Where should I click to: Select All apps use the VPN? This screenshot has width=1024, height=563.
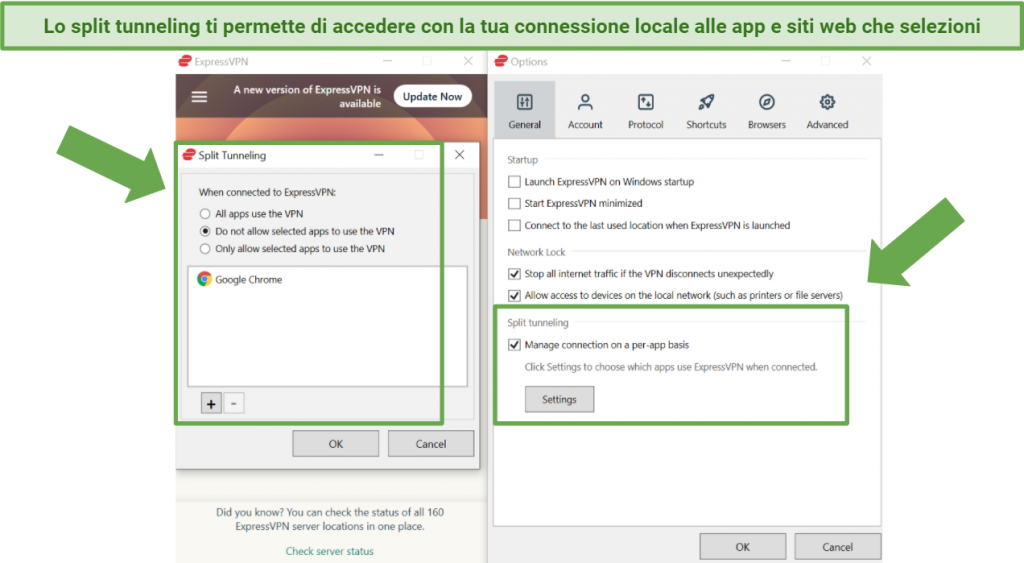click(205, 214)
